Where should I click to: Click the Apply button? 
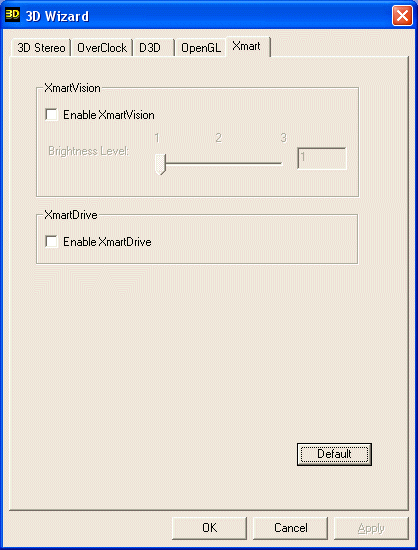pos(371,528)
